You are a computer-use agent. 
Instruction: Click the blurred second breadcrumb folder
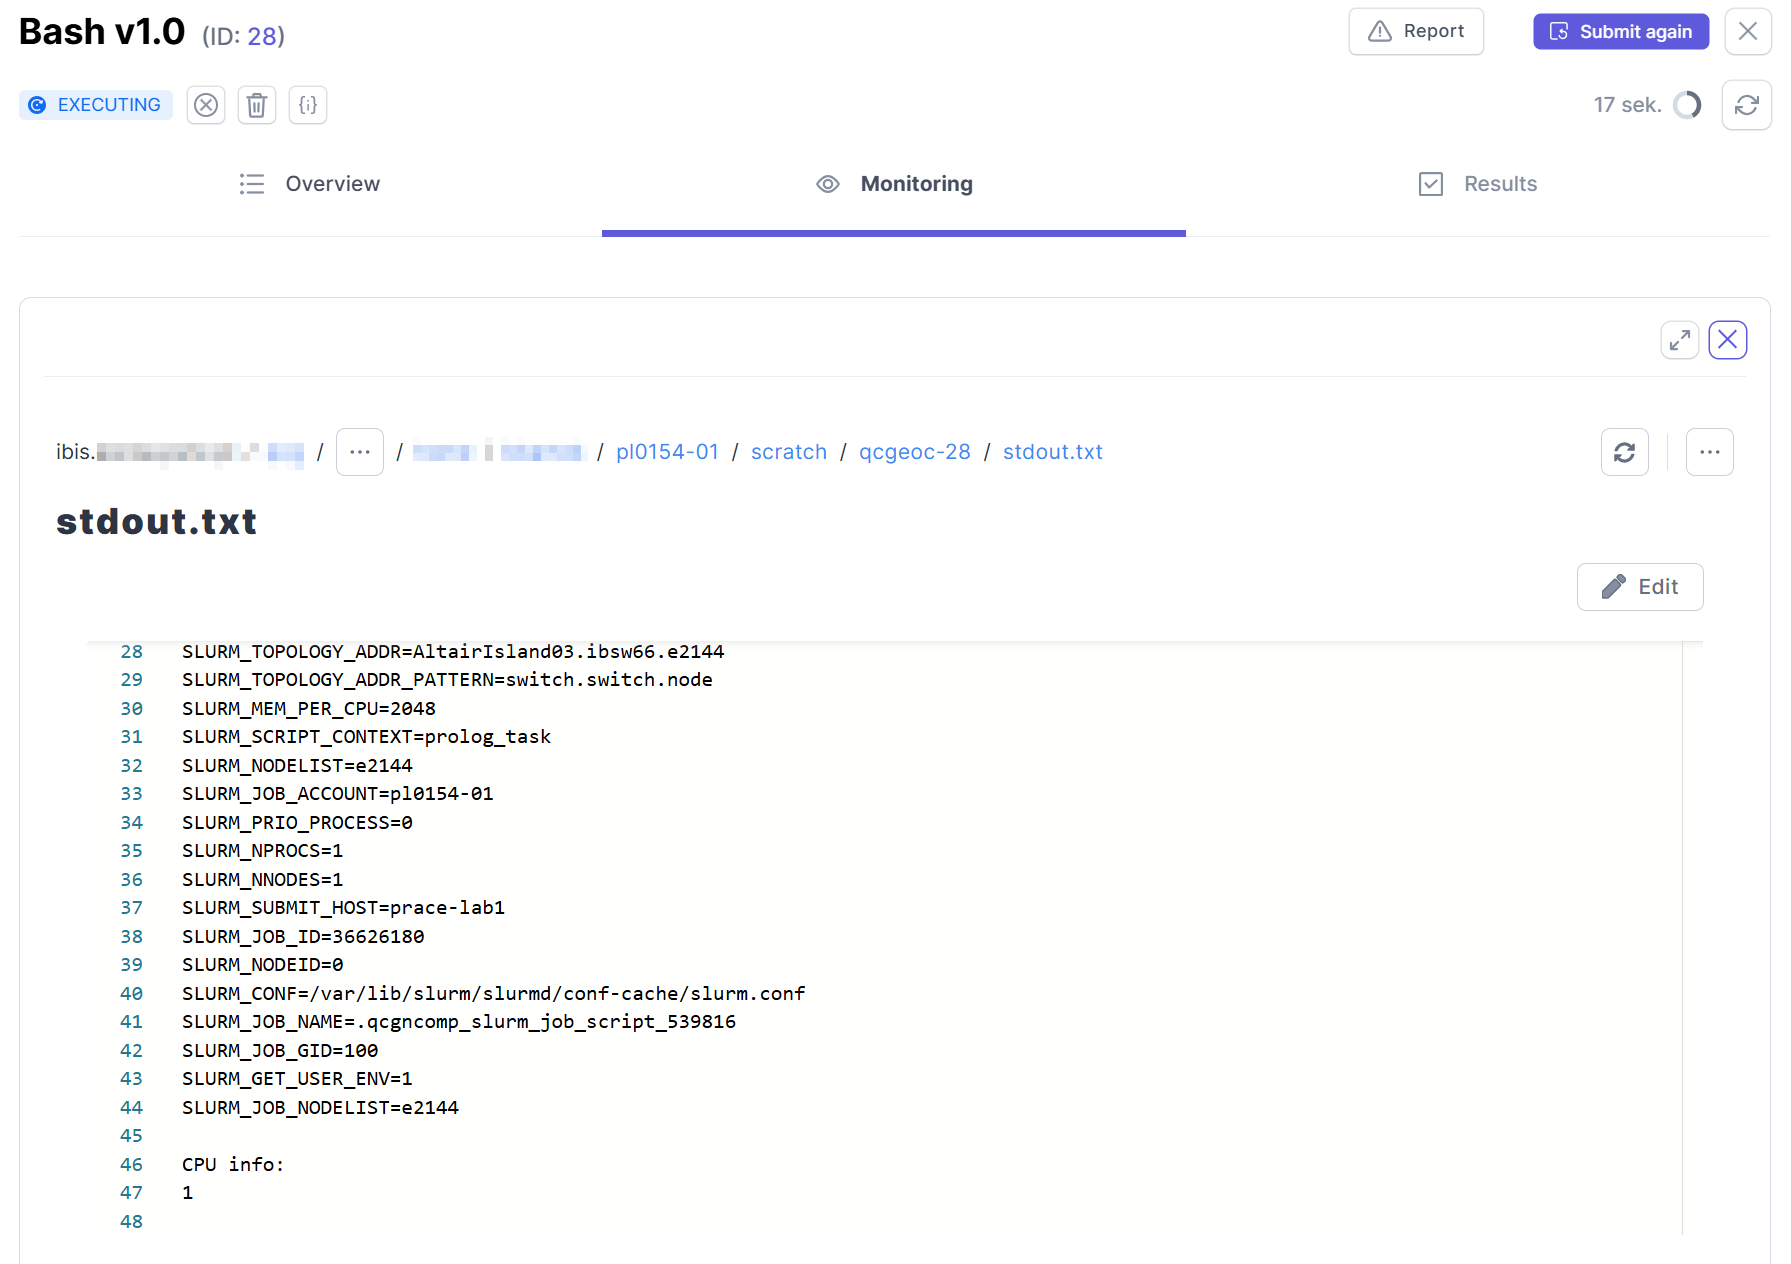pos(497,452)
